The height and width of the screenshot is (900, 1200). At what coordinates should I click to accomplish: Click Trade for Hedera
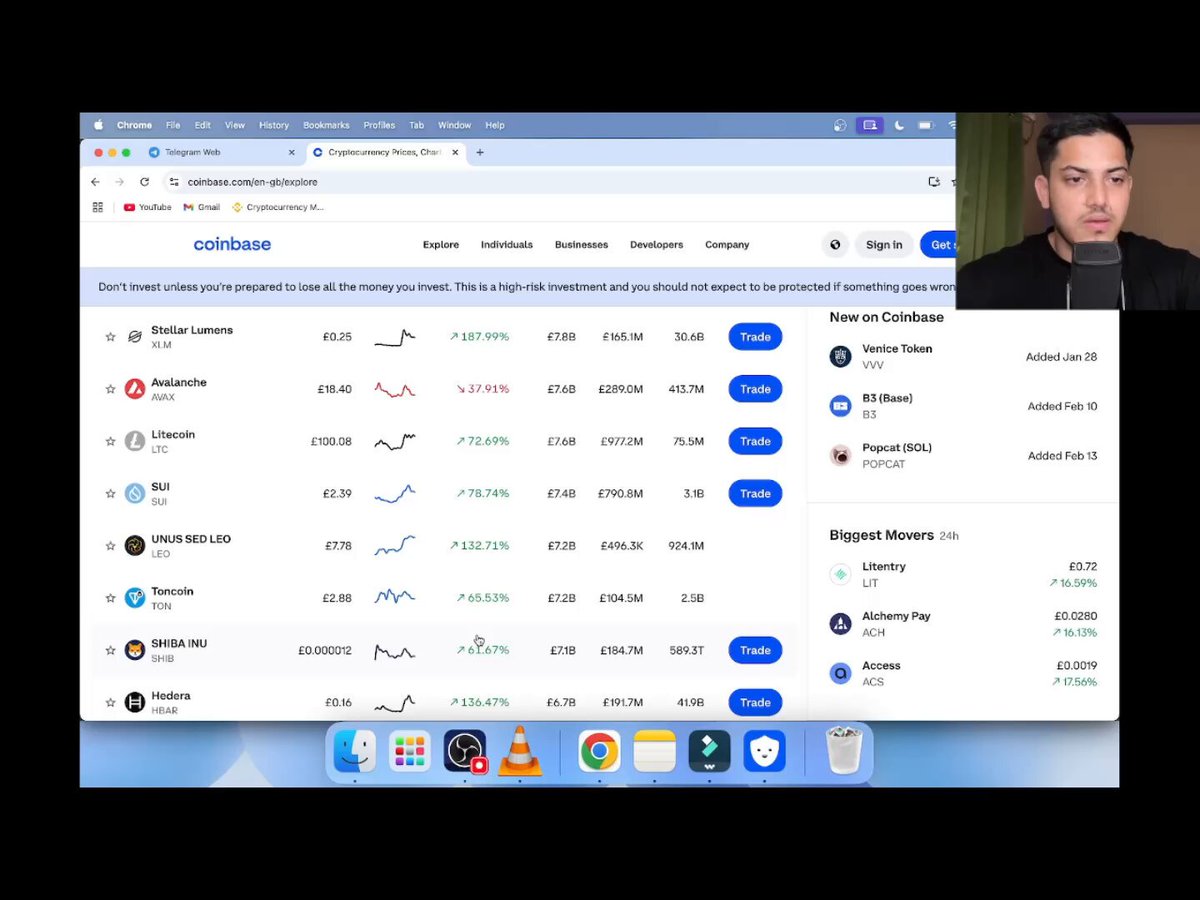[x=755, y=702]
